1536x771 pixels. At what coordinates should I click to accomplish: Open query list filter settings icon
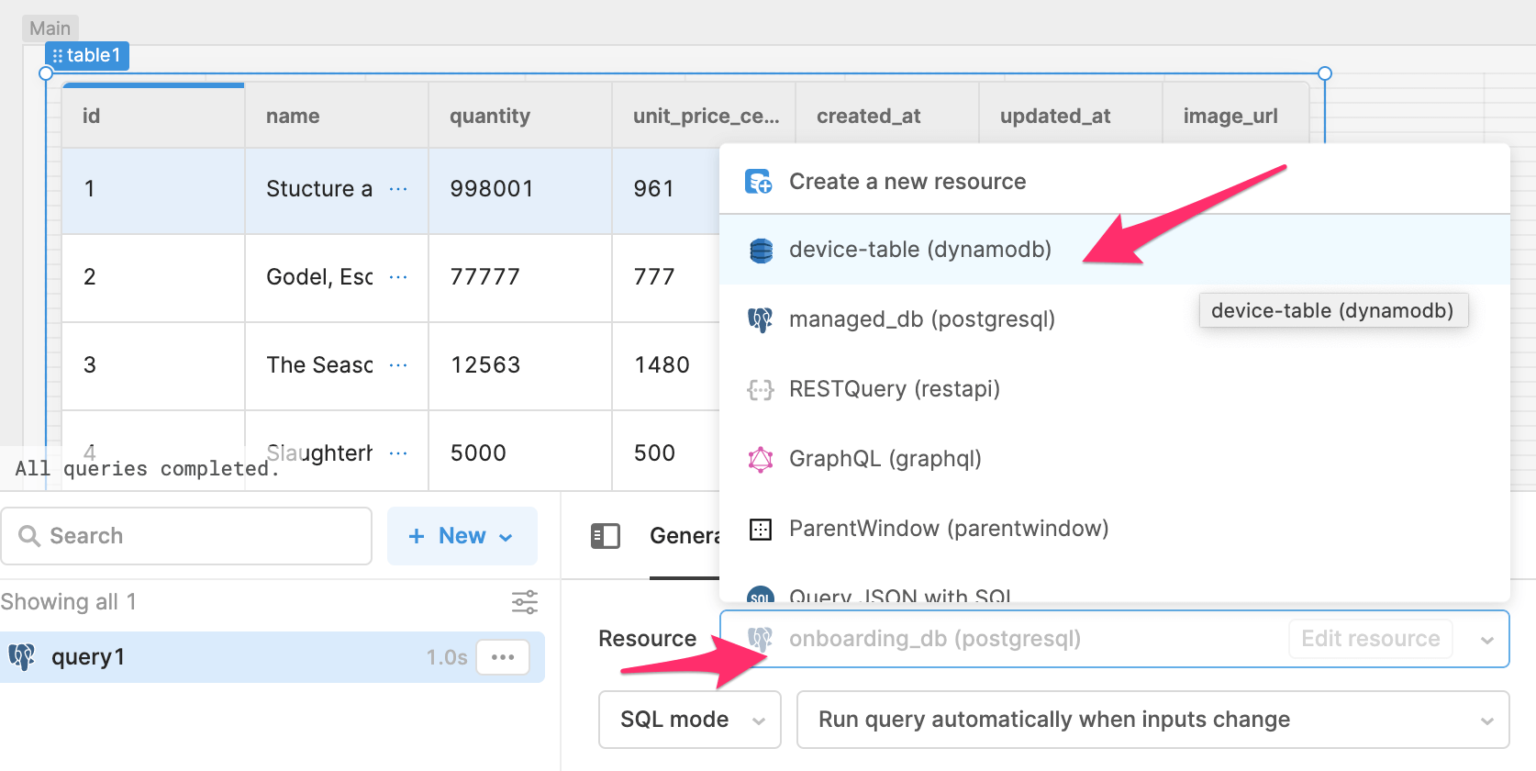click(x=524, y=602)
